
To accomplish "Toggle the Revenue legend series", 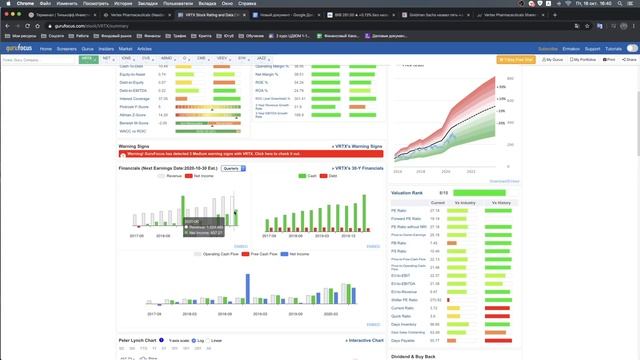I will tap(169, 176).
